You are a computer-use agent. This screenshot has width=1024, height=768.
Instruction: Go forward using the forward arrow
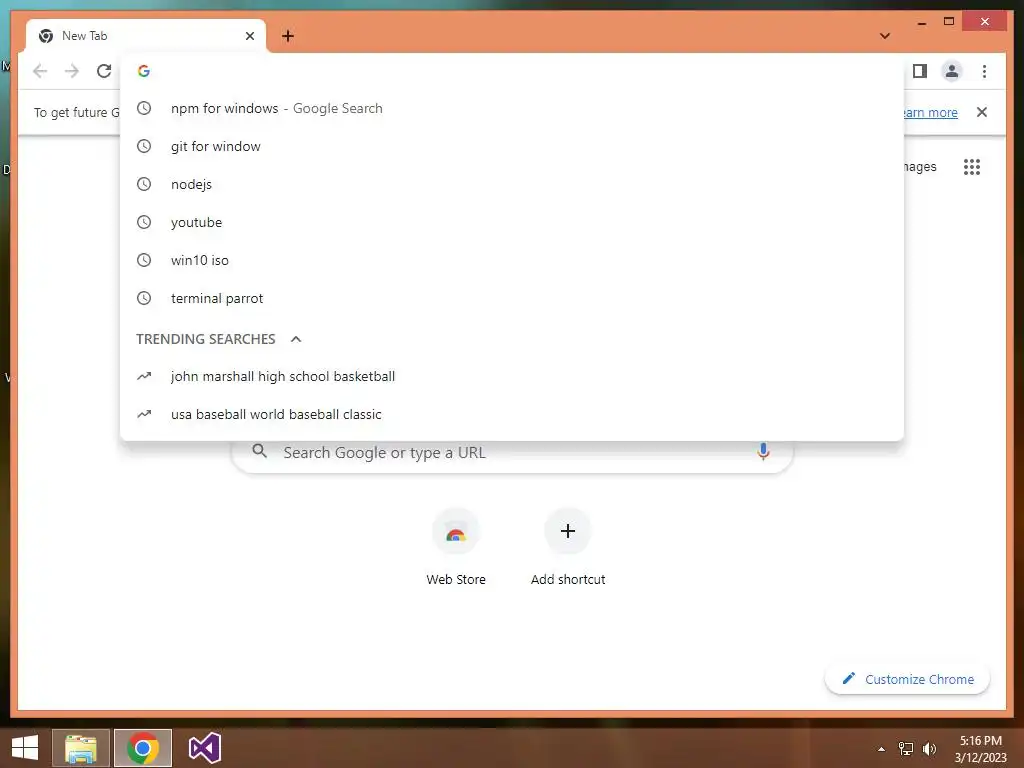[x=72, y=71]
